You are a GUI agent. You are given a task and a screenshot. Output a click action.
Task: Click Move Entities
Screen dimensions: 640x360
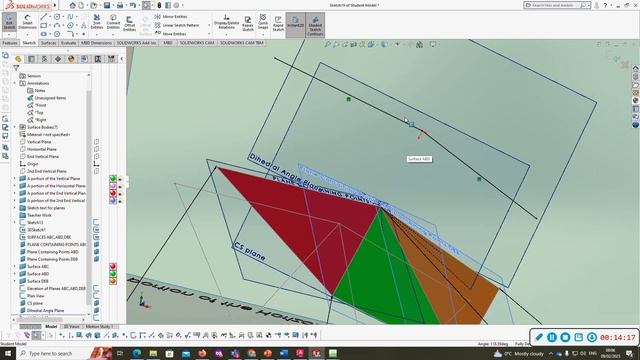point(171,34)
